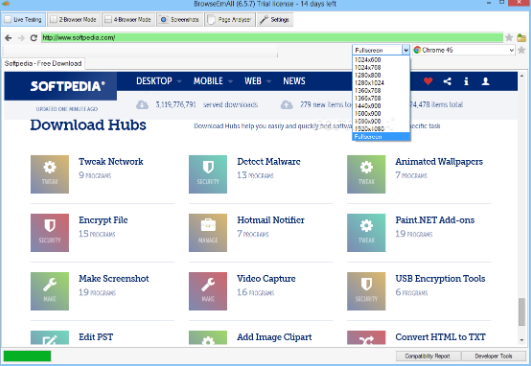Go back with the back arrow
531x366 pixels.
coord(8,38)
